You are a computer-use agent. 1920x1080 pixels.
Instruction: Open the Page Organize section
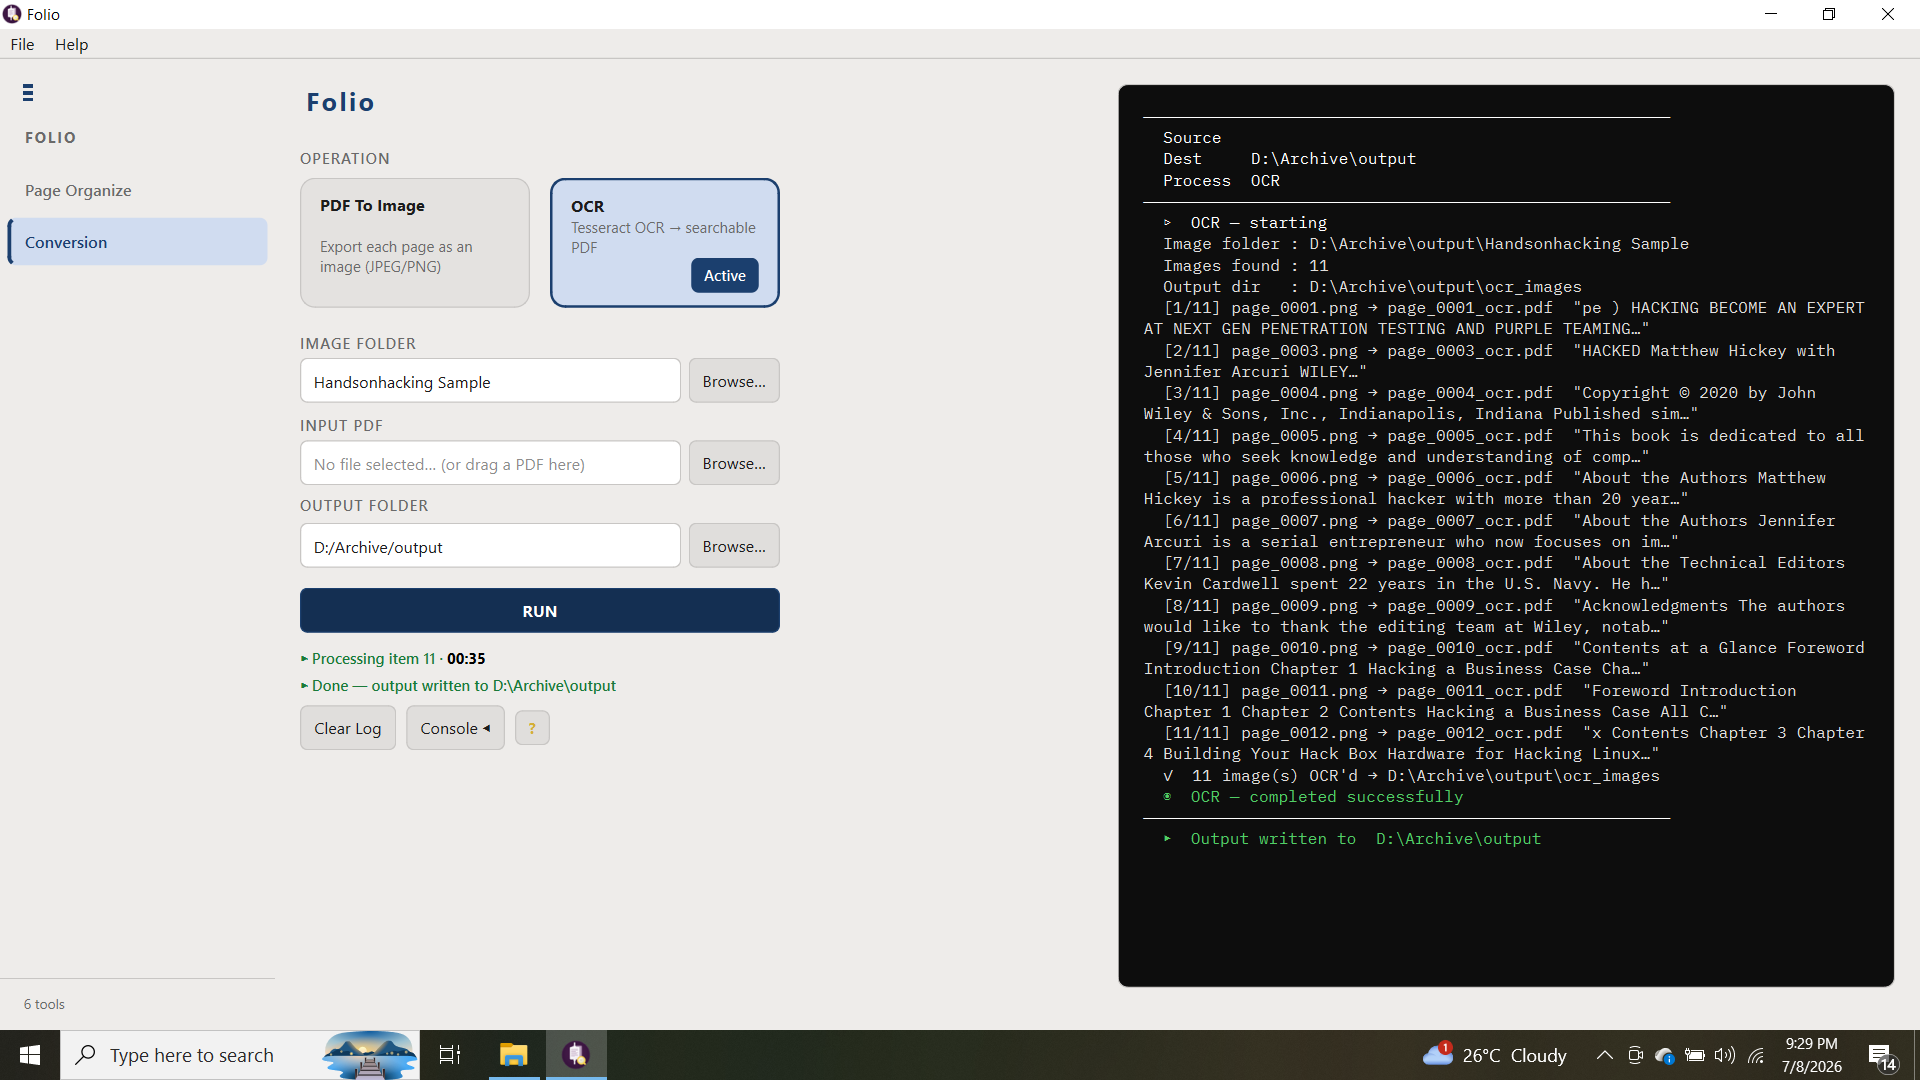point(78,190)
